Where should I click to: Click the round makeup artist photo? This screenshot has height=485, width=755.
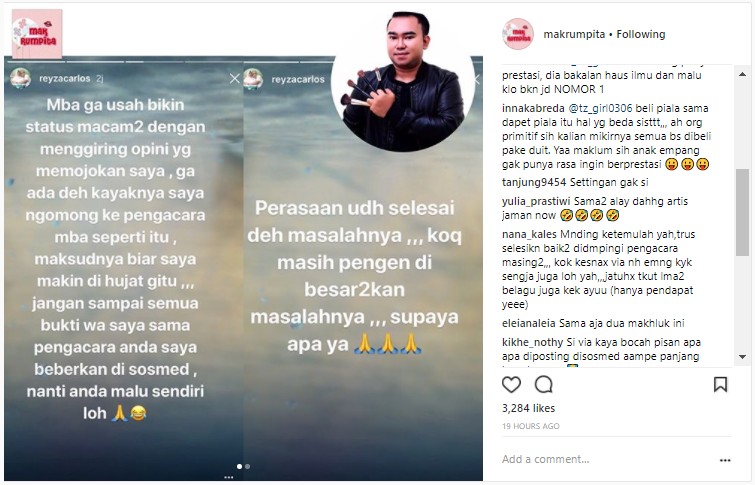(404, 82)
